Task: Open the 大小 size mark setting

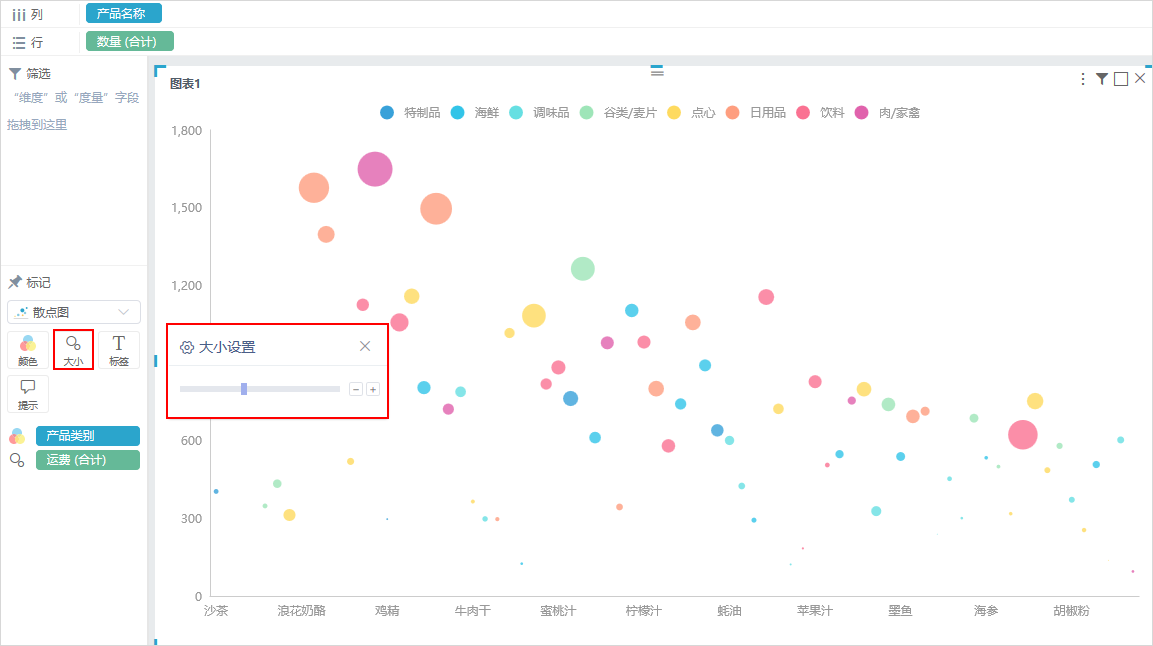Action: [x=74, y=350]
